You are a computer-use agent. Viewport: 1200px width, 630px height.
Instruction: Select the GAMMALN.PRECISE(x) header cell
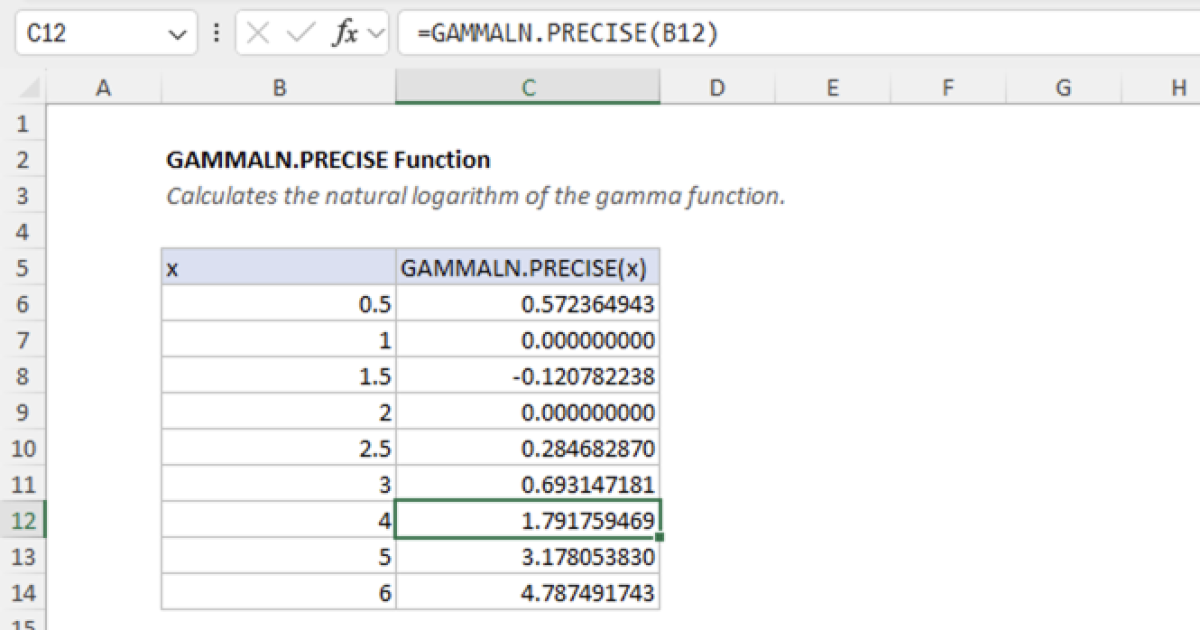pos(529,267)
